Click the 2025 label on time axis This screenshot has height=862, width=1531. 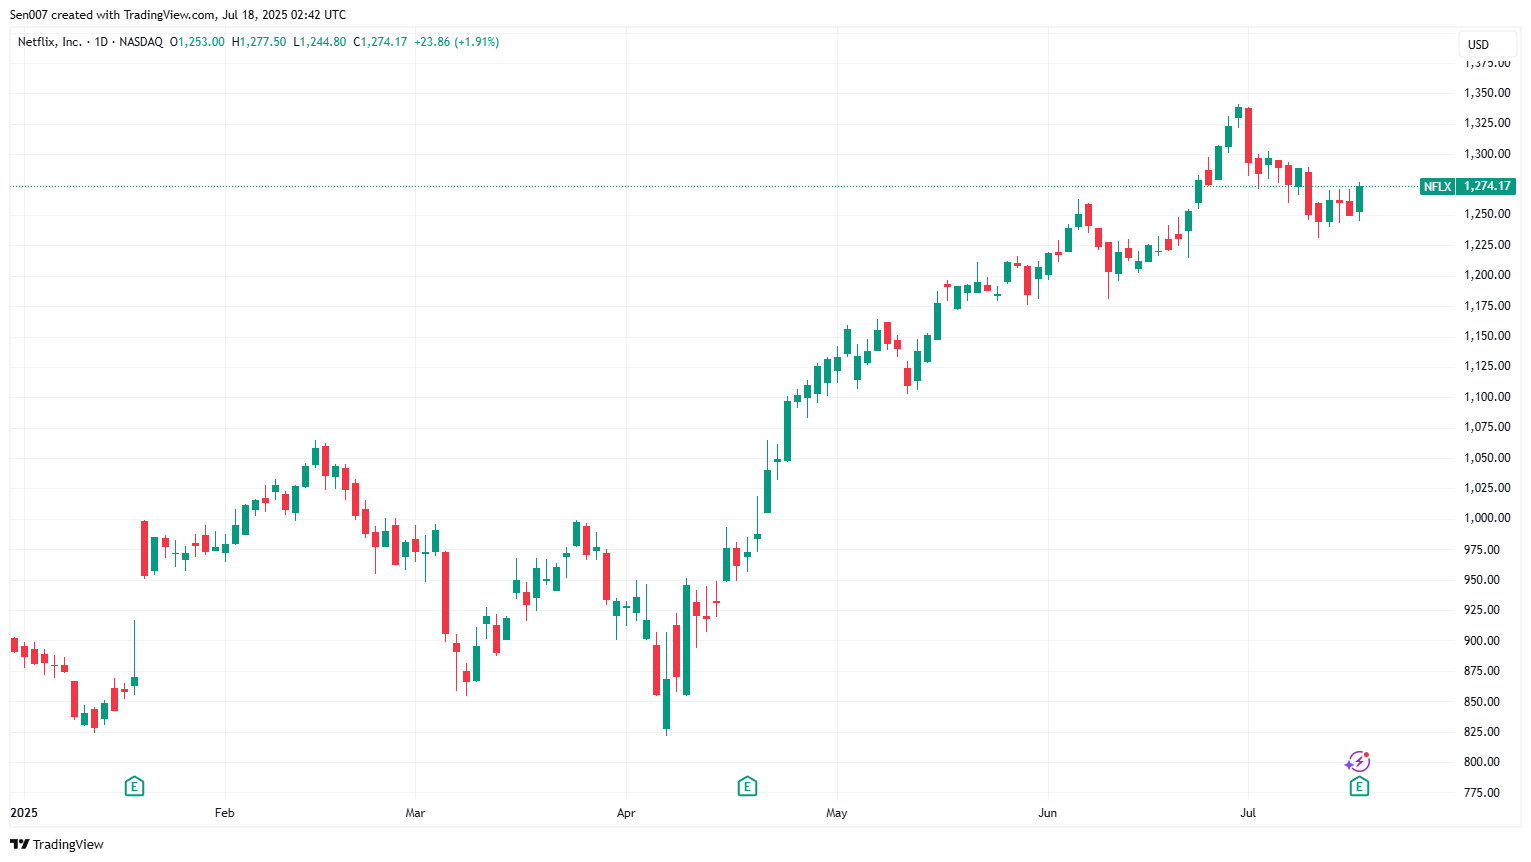(24, 813)
